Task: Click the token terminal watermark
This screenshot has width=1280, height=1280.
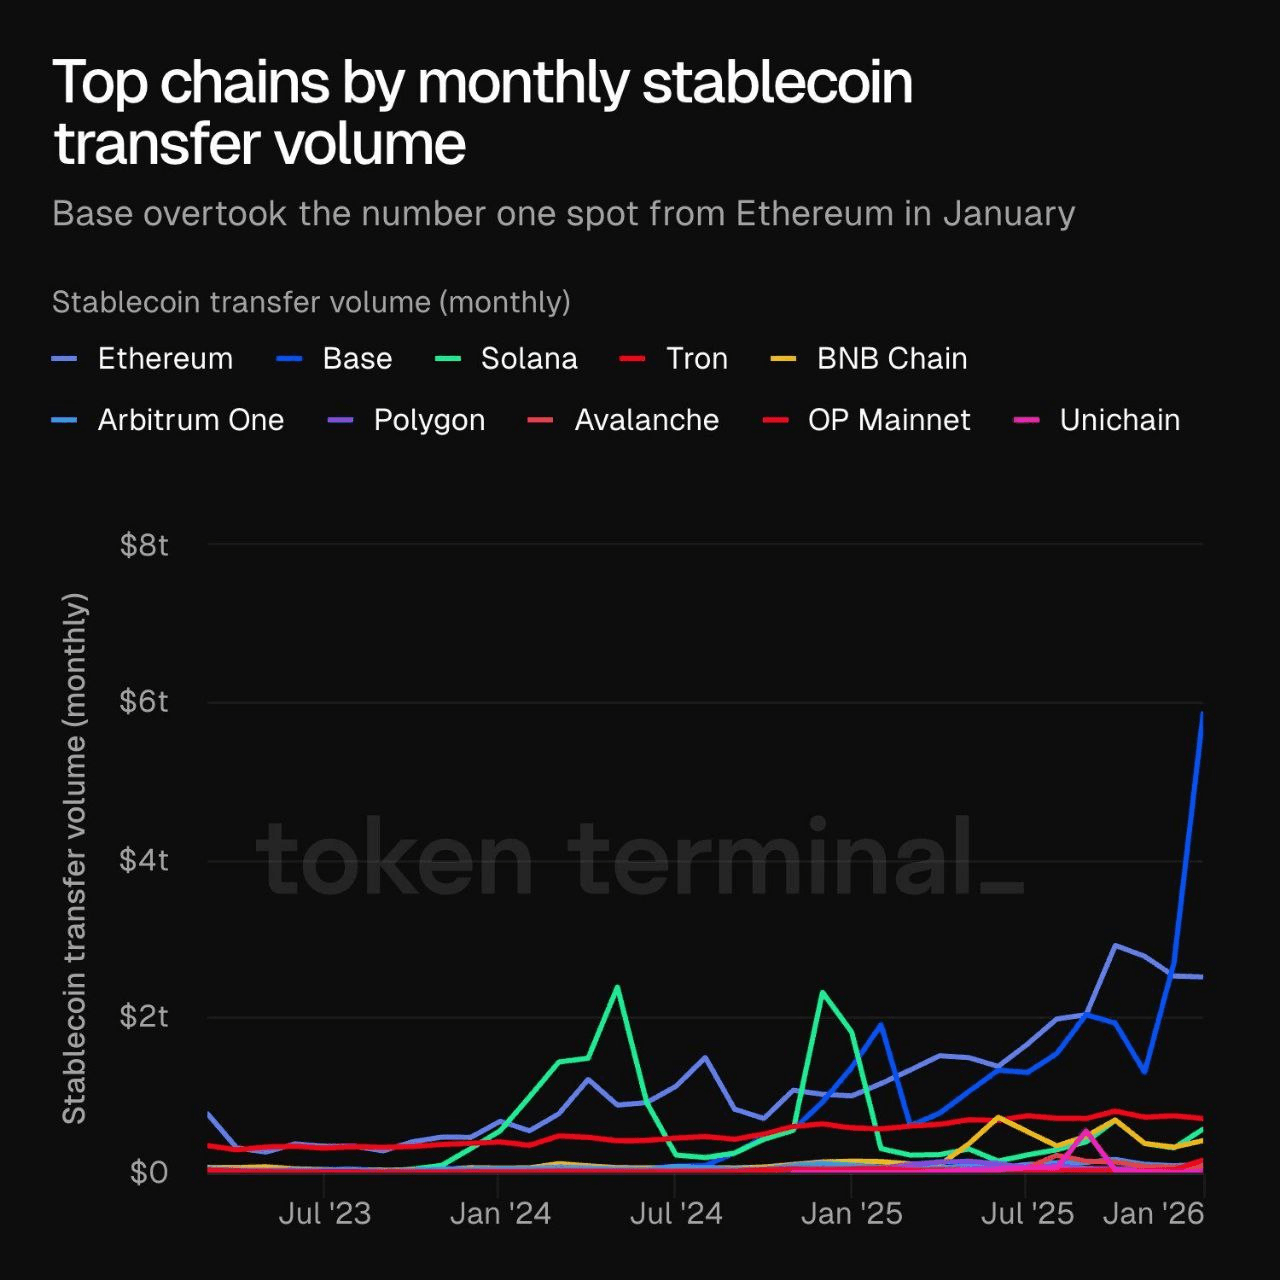Action: (640, 858)
